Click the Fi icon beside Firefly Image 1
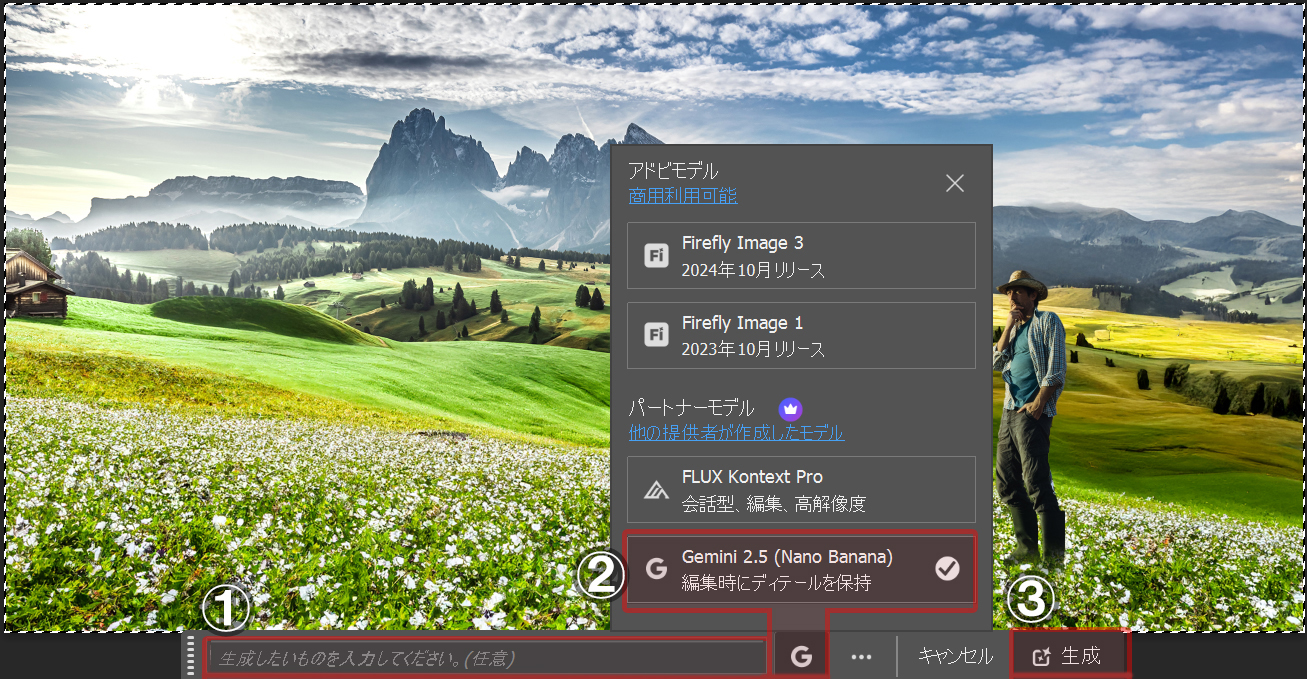 pos(656,336)
